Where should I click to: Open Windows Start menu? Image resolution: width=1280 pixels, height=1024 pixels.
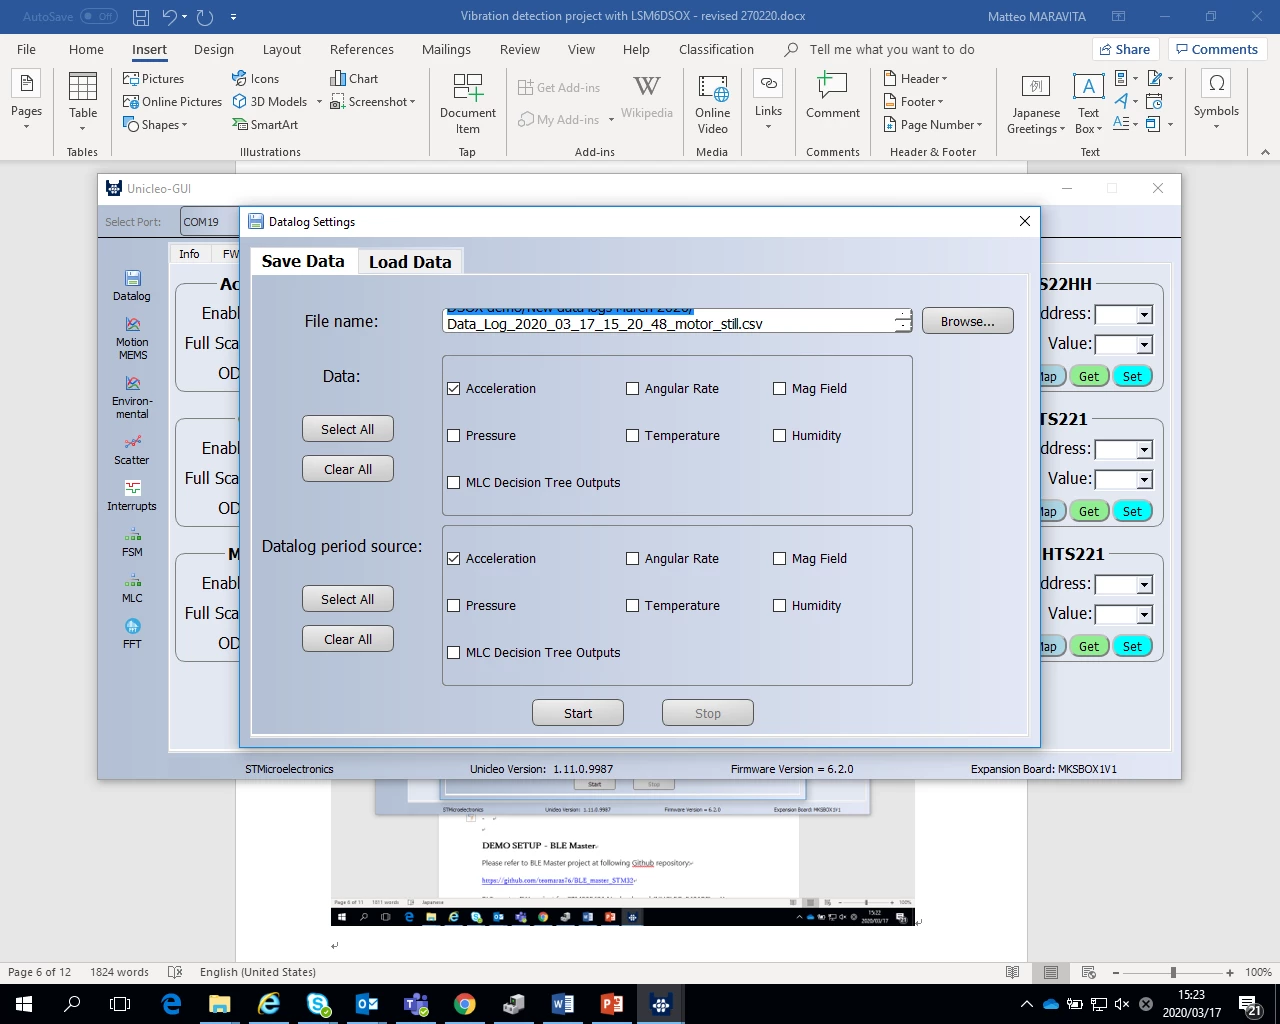pyautogui.click(x=24, y=1003)
